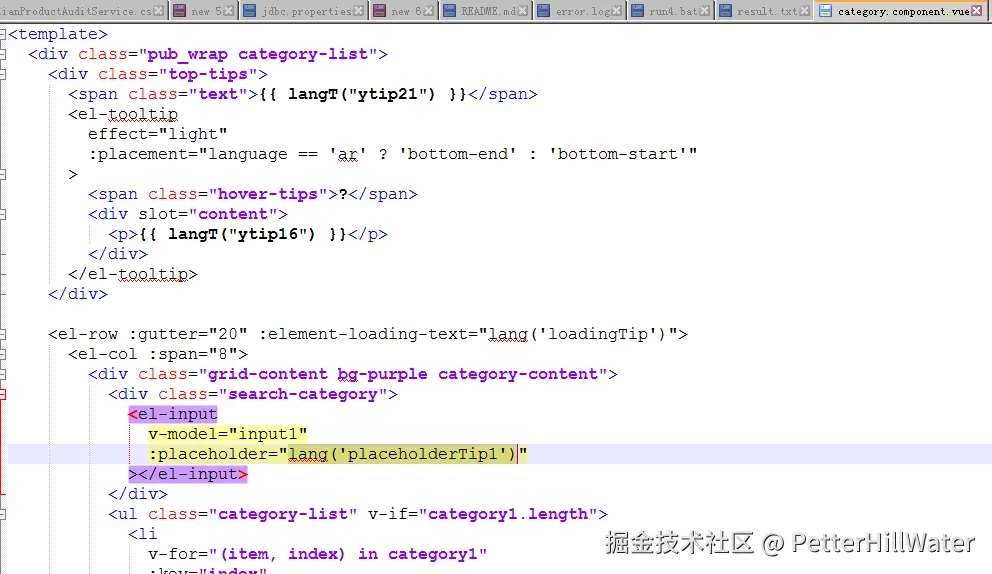
Task: Place cursor in the langT("ytip21") text
Action: [x=362, y=94]
